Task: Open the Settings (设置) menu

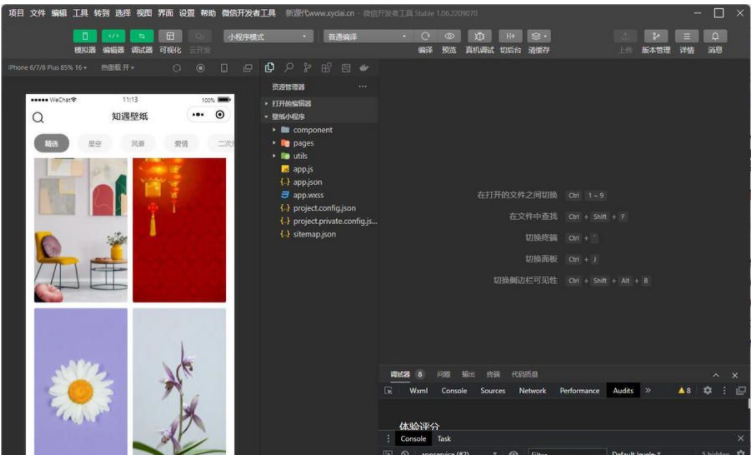Action: [187, 13]
